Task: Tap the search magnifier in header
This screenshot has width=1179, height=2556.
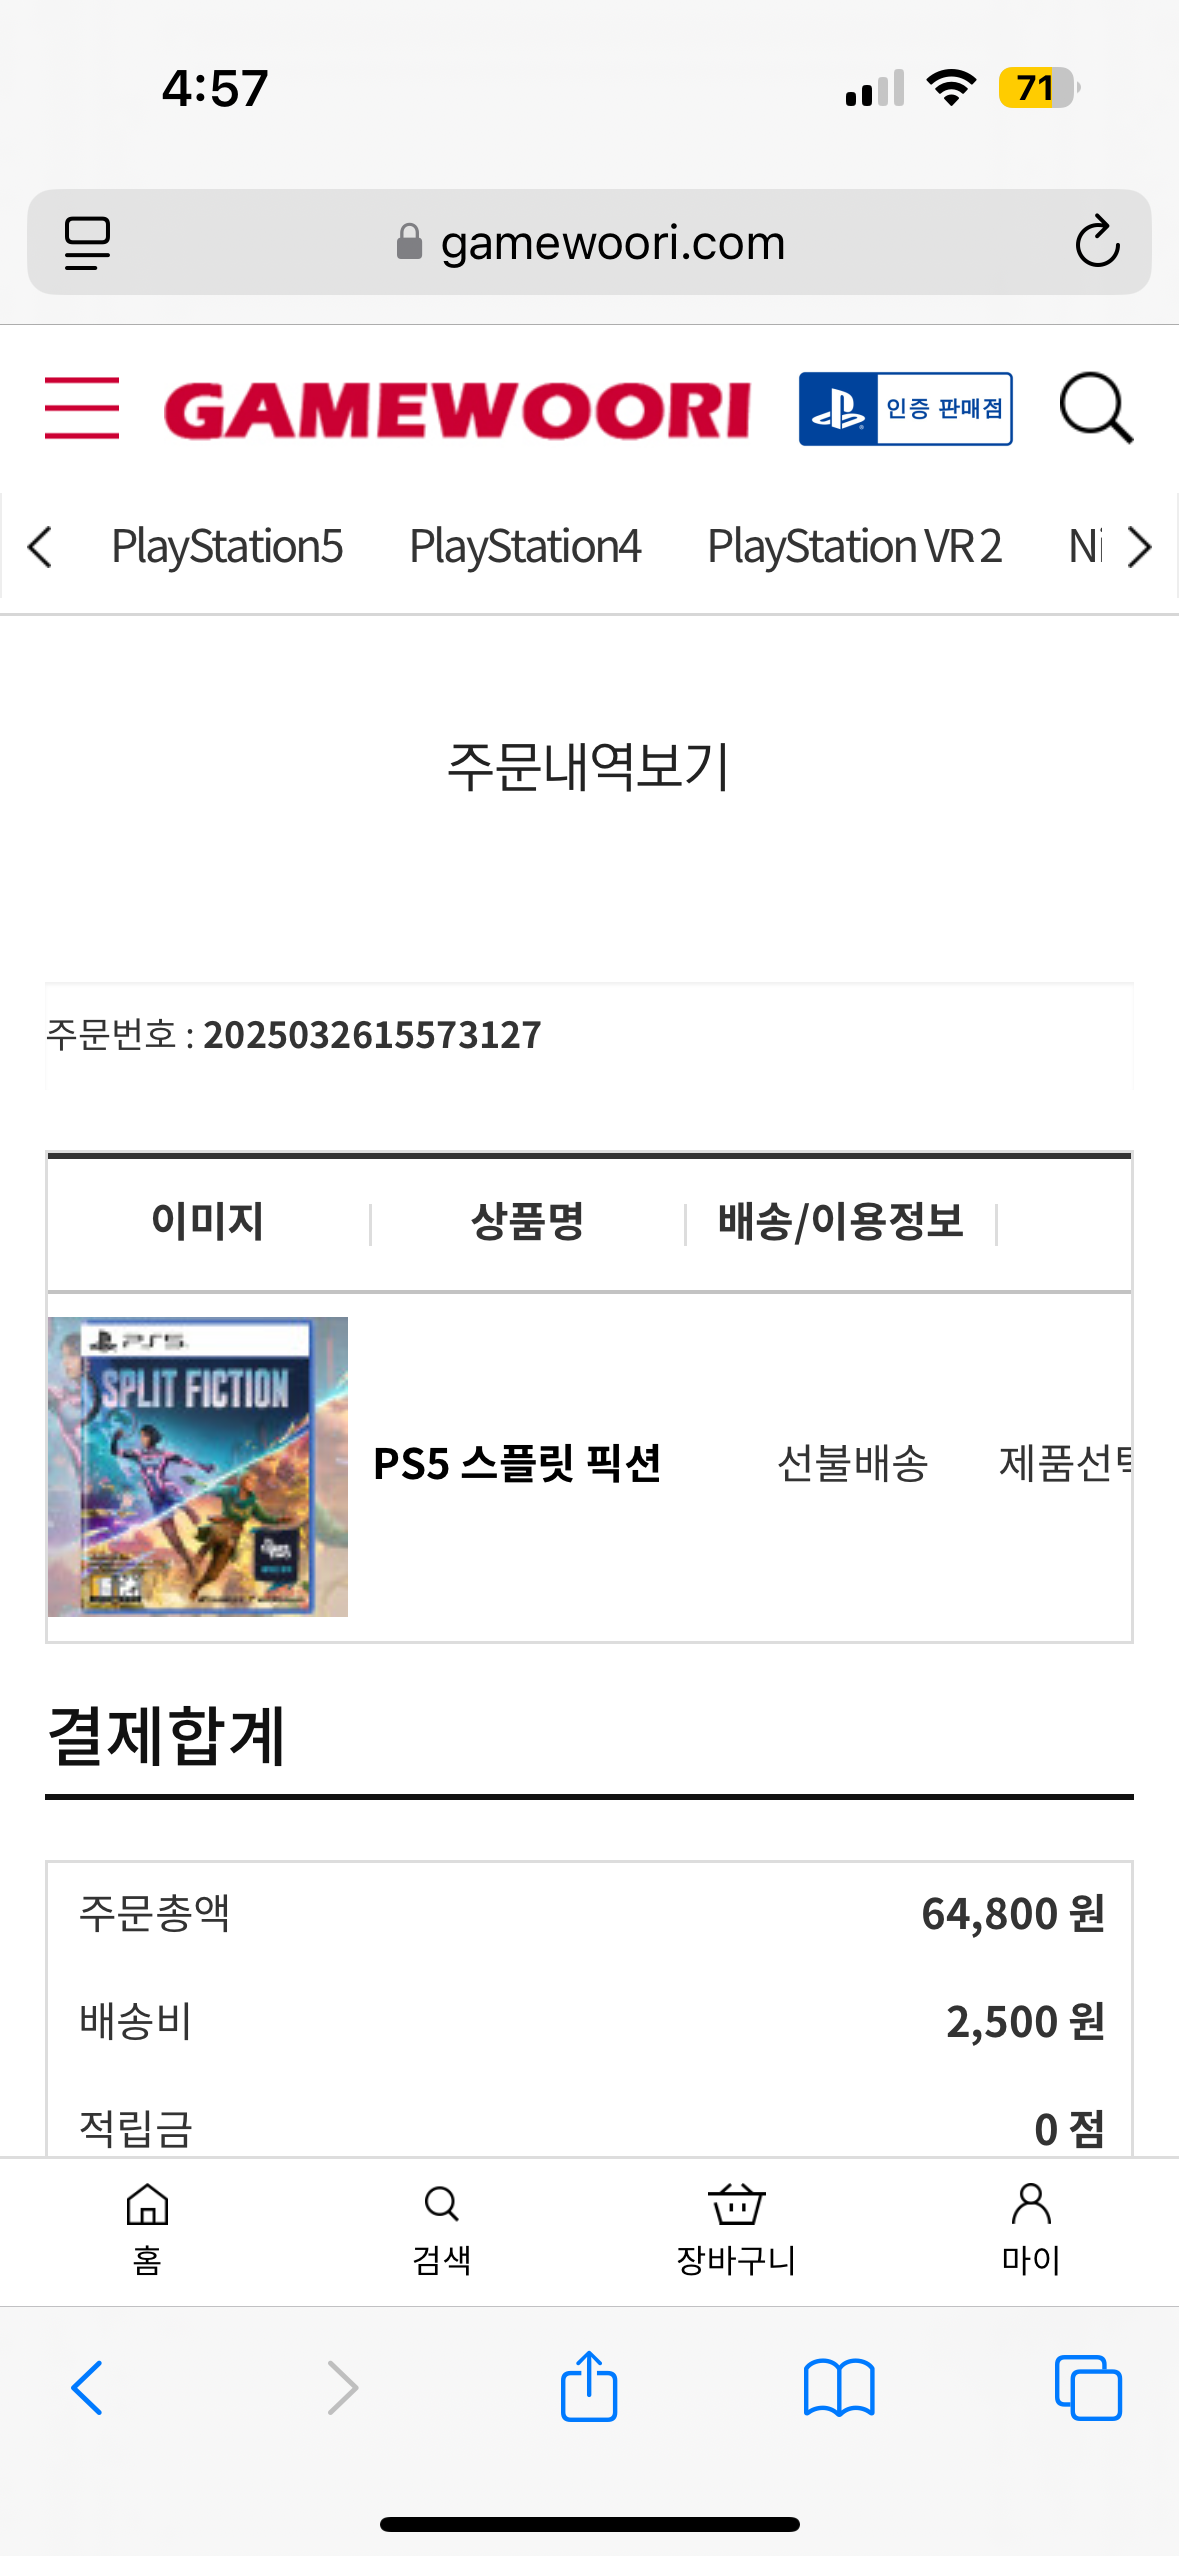Action: [1096, 408]
